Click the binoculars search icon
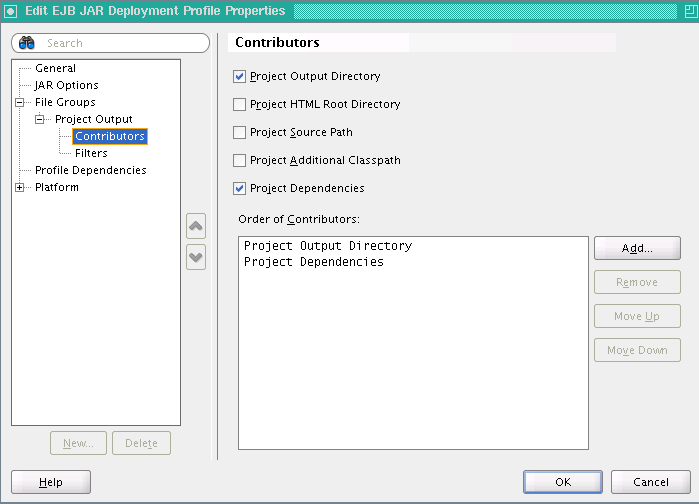The height and width of the screenshot is (504, 699). pyautogui.click(x=27, y=43)
